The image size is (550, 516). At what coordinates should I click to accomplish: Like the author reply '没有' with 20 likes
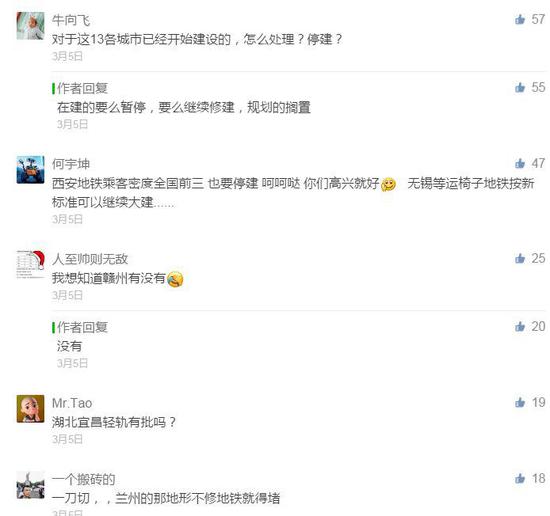[520, 327]
